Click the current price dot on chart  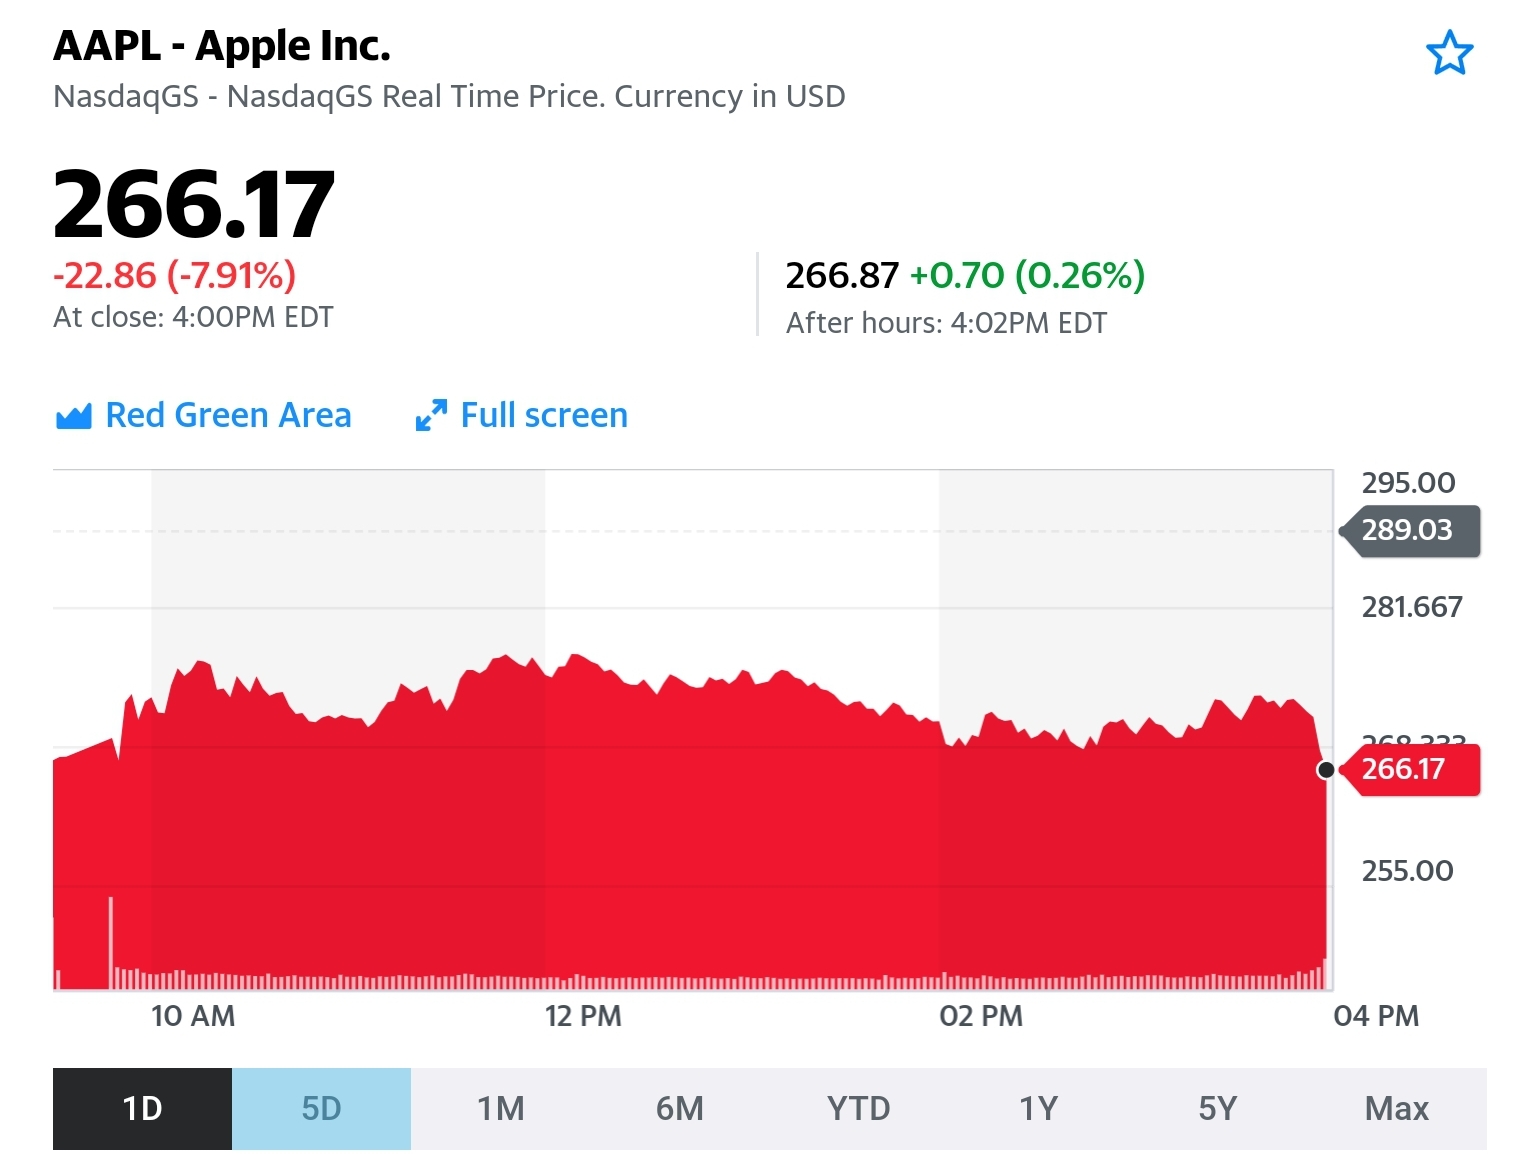pyautogui.click(x=1326, y=770)
